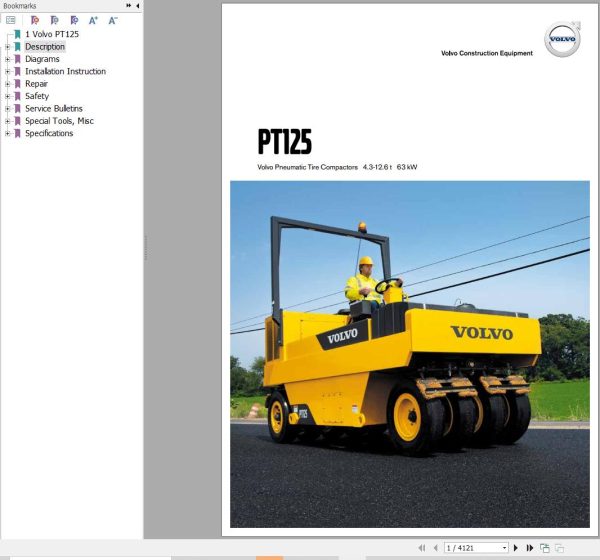Select the Service Bulletins bookmark
Screen dimensions: 600x560
point(54,109)
